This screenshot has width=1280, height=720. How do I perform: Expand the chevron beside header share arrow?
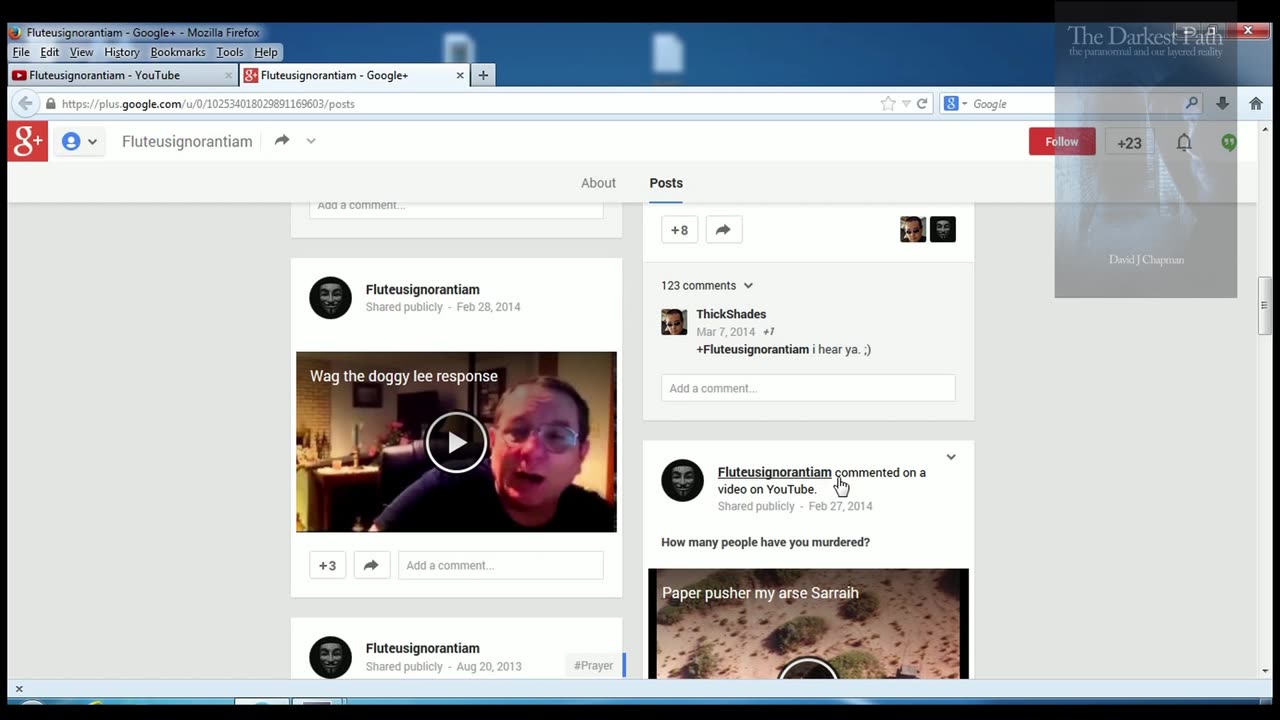click(x=311, y=141)
